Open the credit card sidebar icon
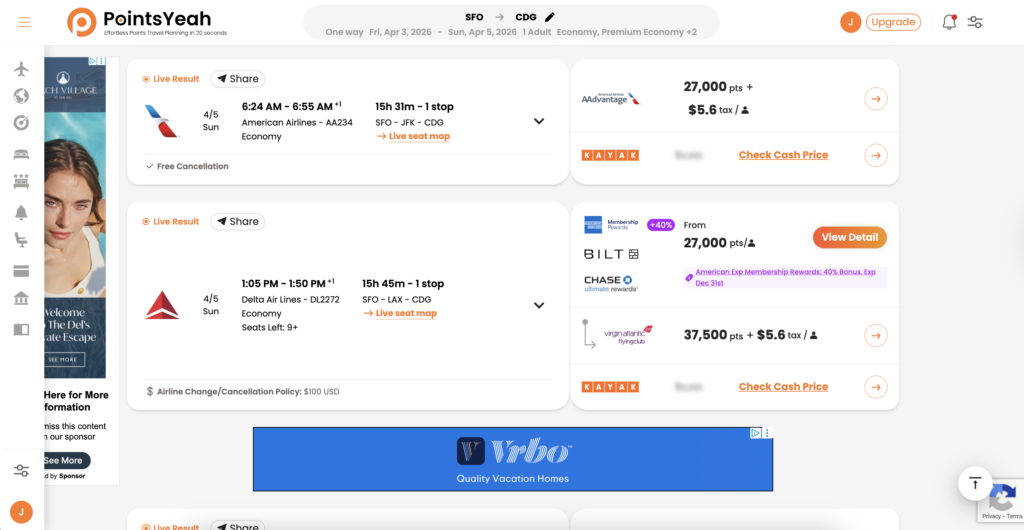The image size is (1024, 530). point(21,271)
